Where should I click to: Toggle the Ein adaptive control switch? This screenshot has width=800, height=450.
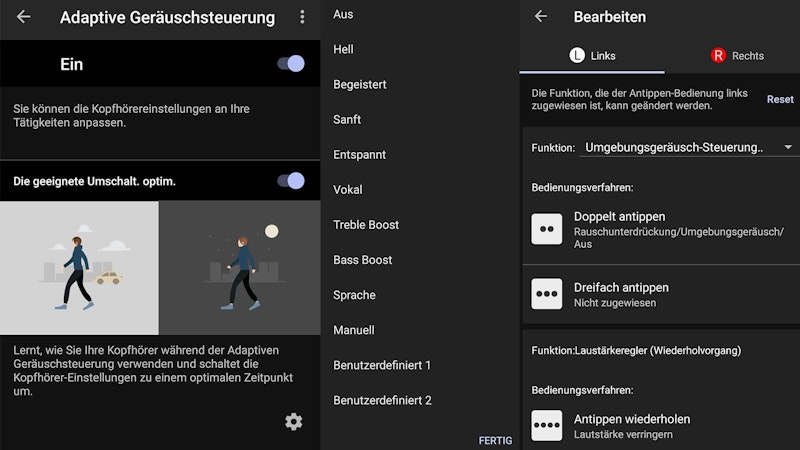(x=291, y=64)
